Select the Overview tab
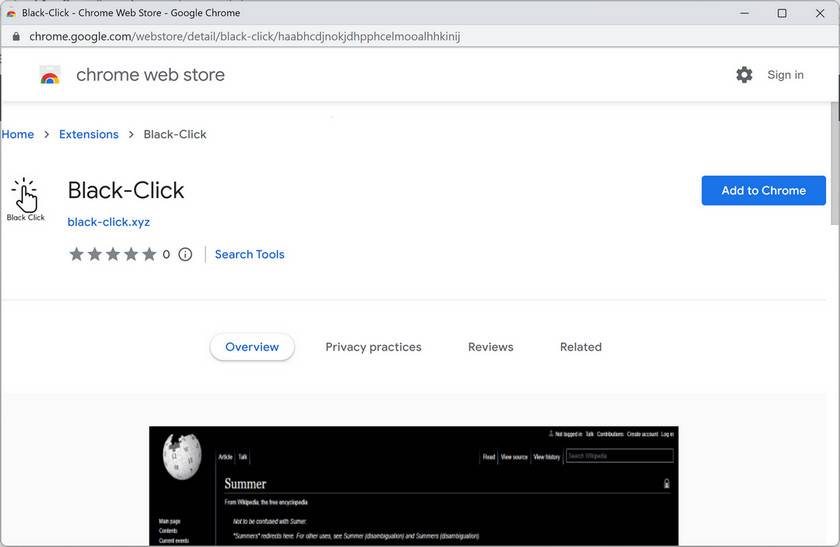This screenshot has width=840, height=547. click(252, 347)
